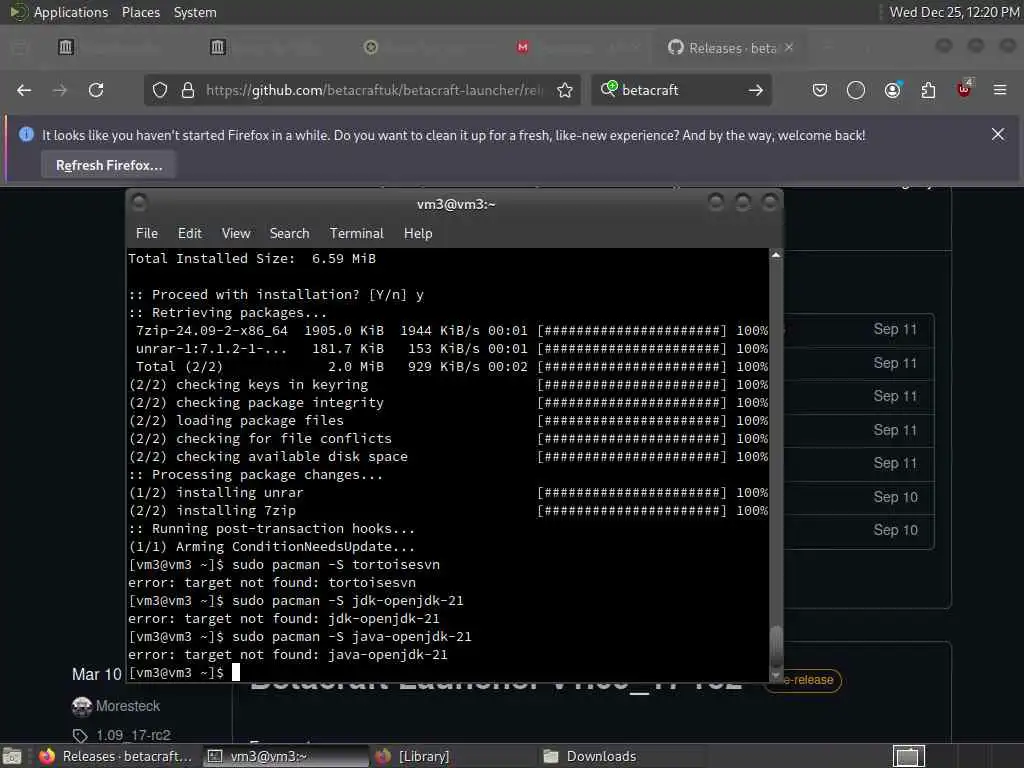
Task: Click 'error: target not found: tortoisesvn' line
Action: (x=272, y=583)
